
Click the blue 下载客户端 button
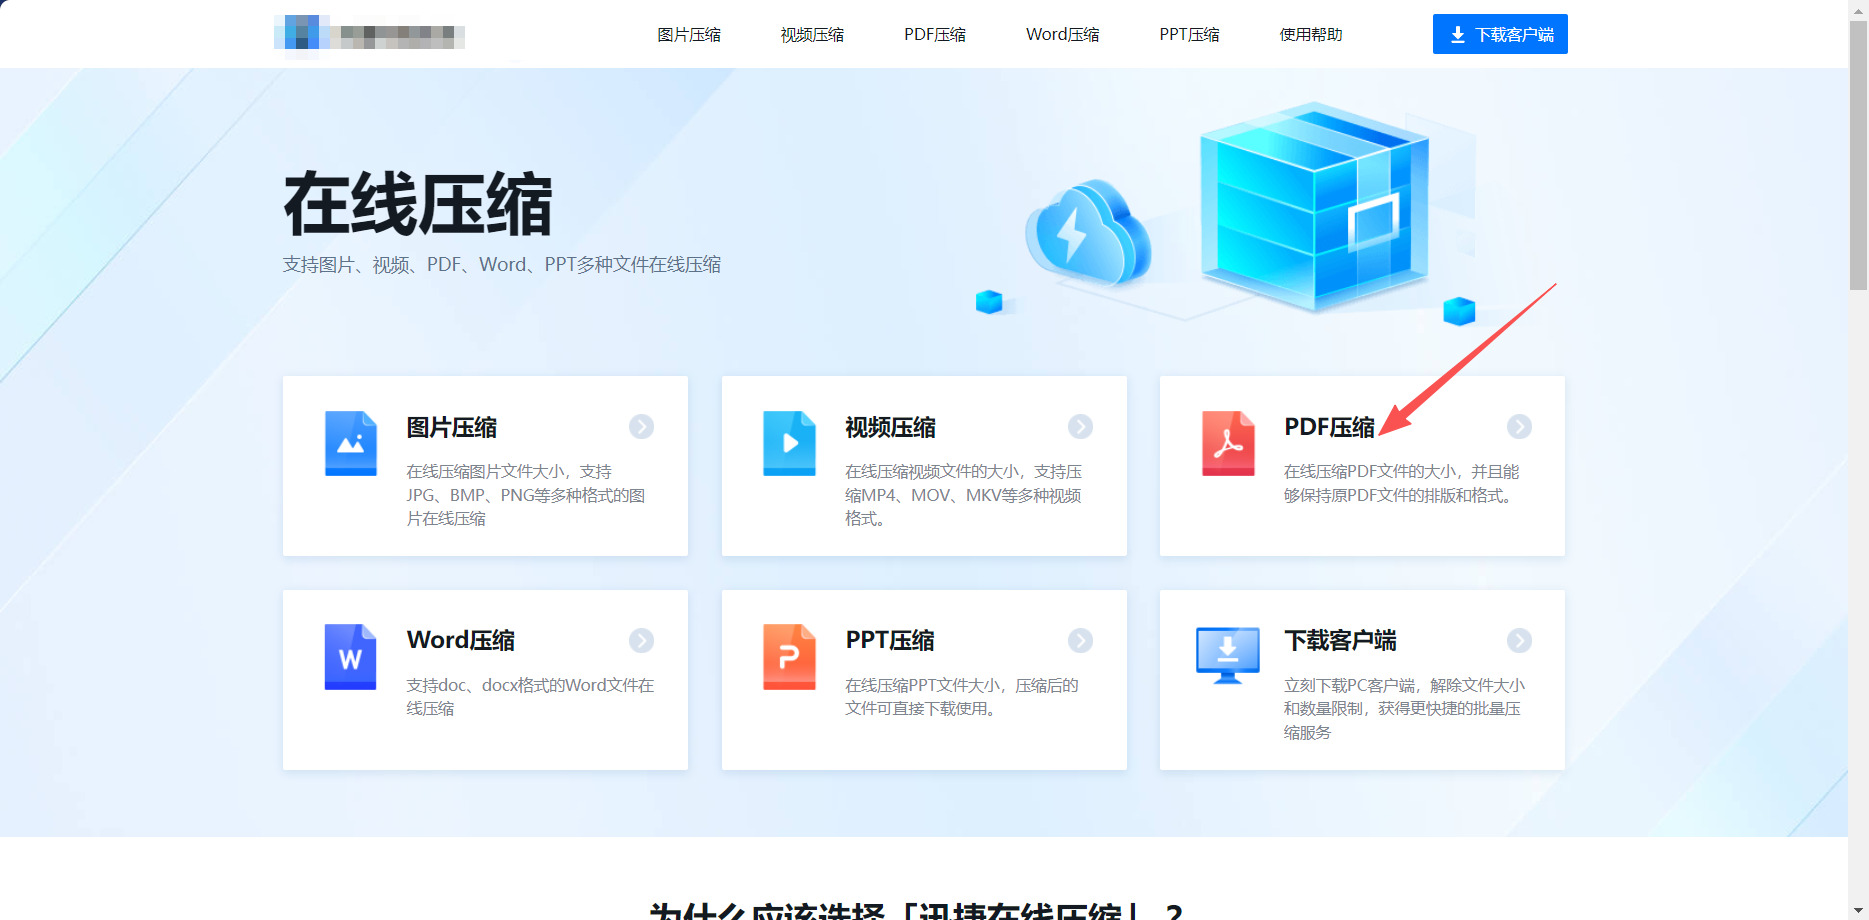tap(1500, 34)
